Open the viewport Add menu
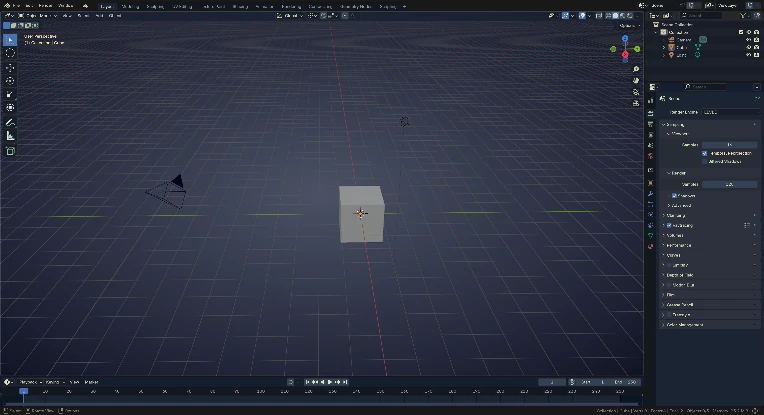Viewport: 764px width, 415px height. [99, 16]
